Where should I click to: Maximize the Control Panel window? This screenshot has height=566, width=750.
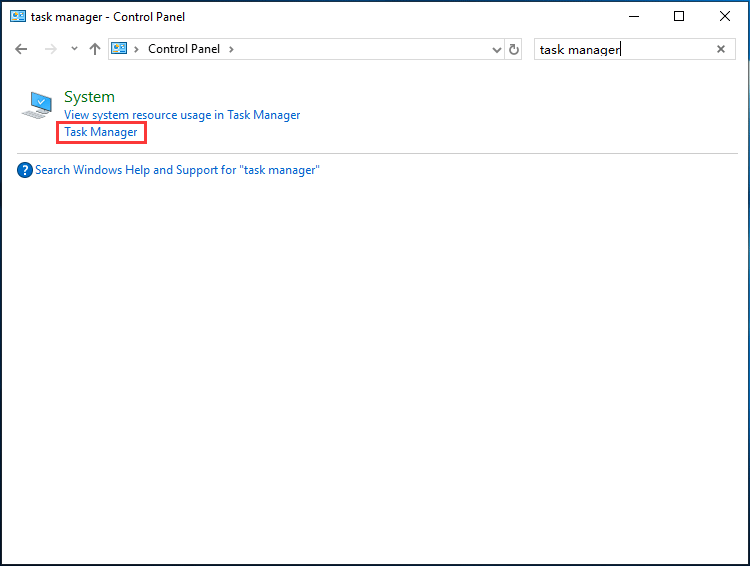click(679, 16)
